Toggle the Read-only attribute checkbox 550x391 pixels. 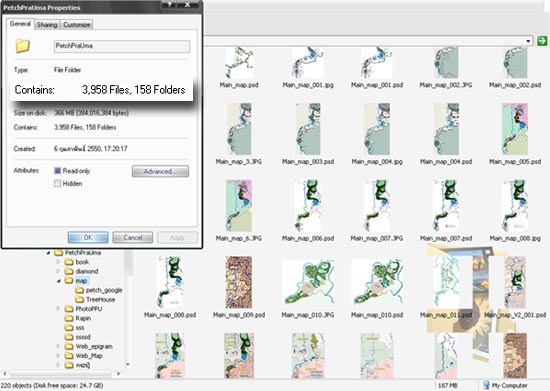pyautogui.click(x=58, y=171)
